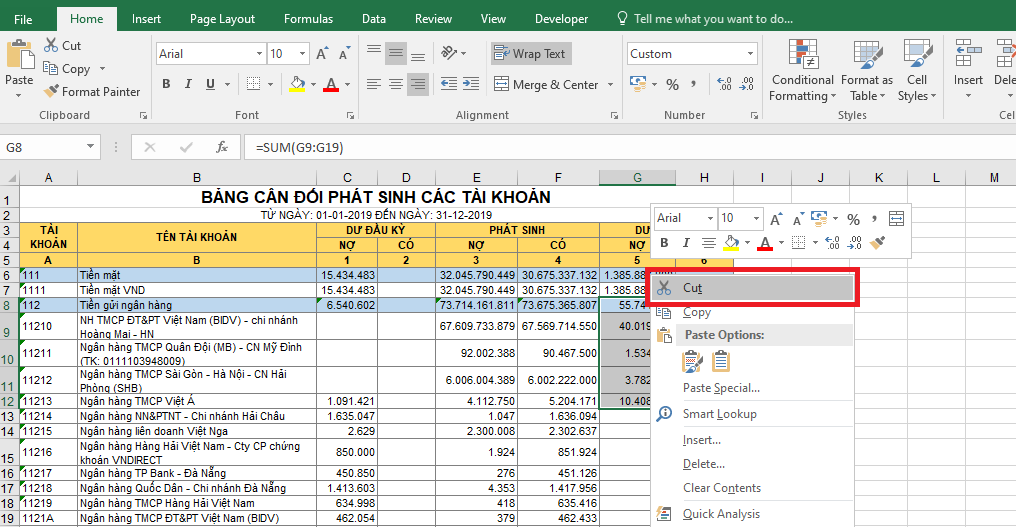Click Cut in the context menu
This screenshot has width=1016, height=527.
click(x=692, y=287)
